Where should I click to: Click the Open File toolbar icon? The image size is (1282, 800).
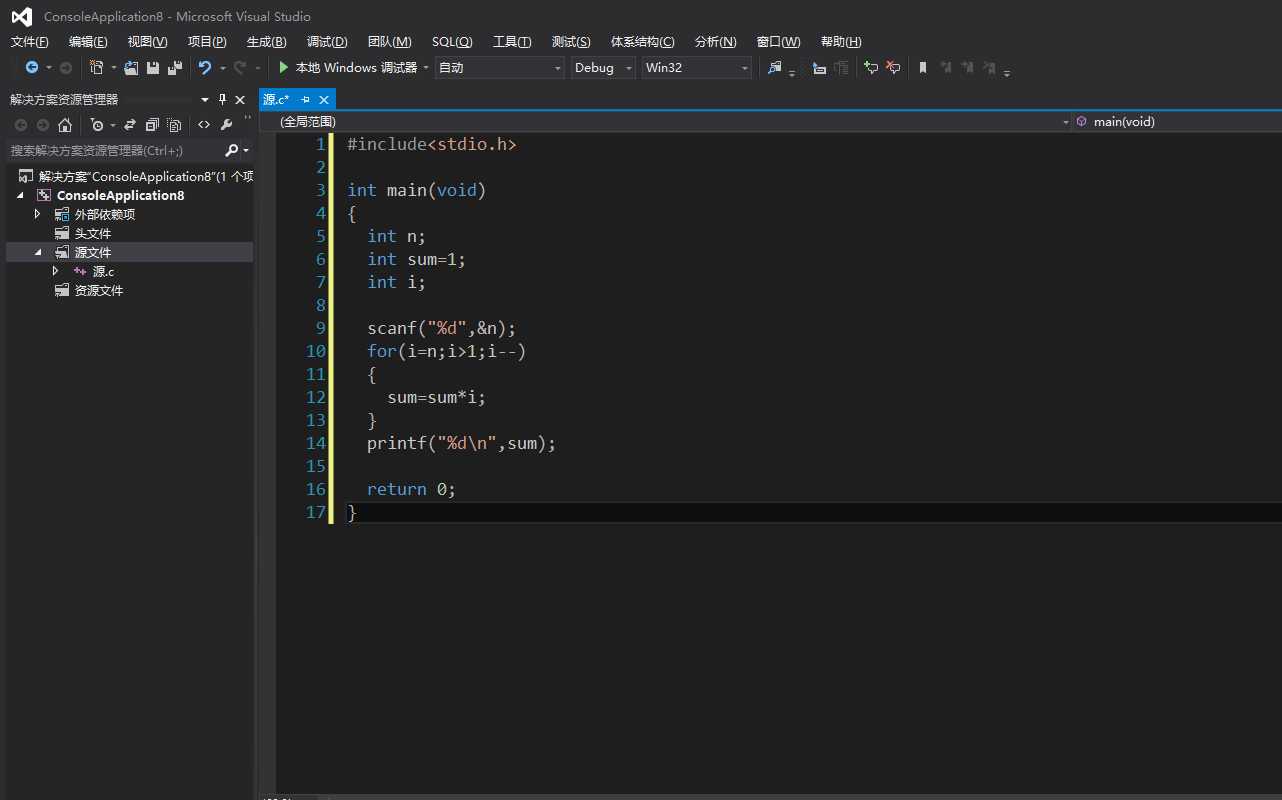coord(131,68)
